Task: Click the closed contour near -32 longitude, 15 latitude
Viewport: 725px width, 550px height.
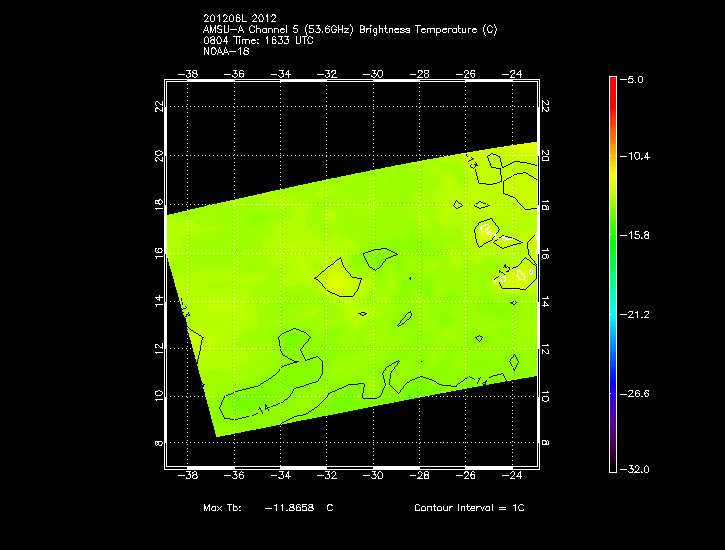Action: click(x=337, y=275)
